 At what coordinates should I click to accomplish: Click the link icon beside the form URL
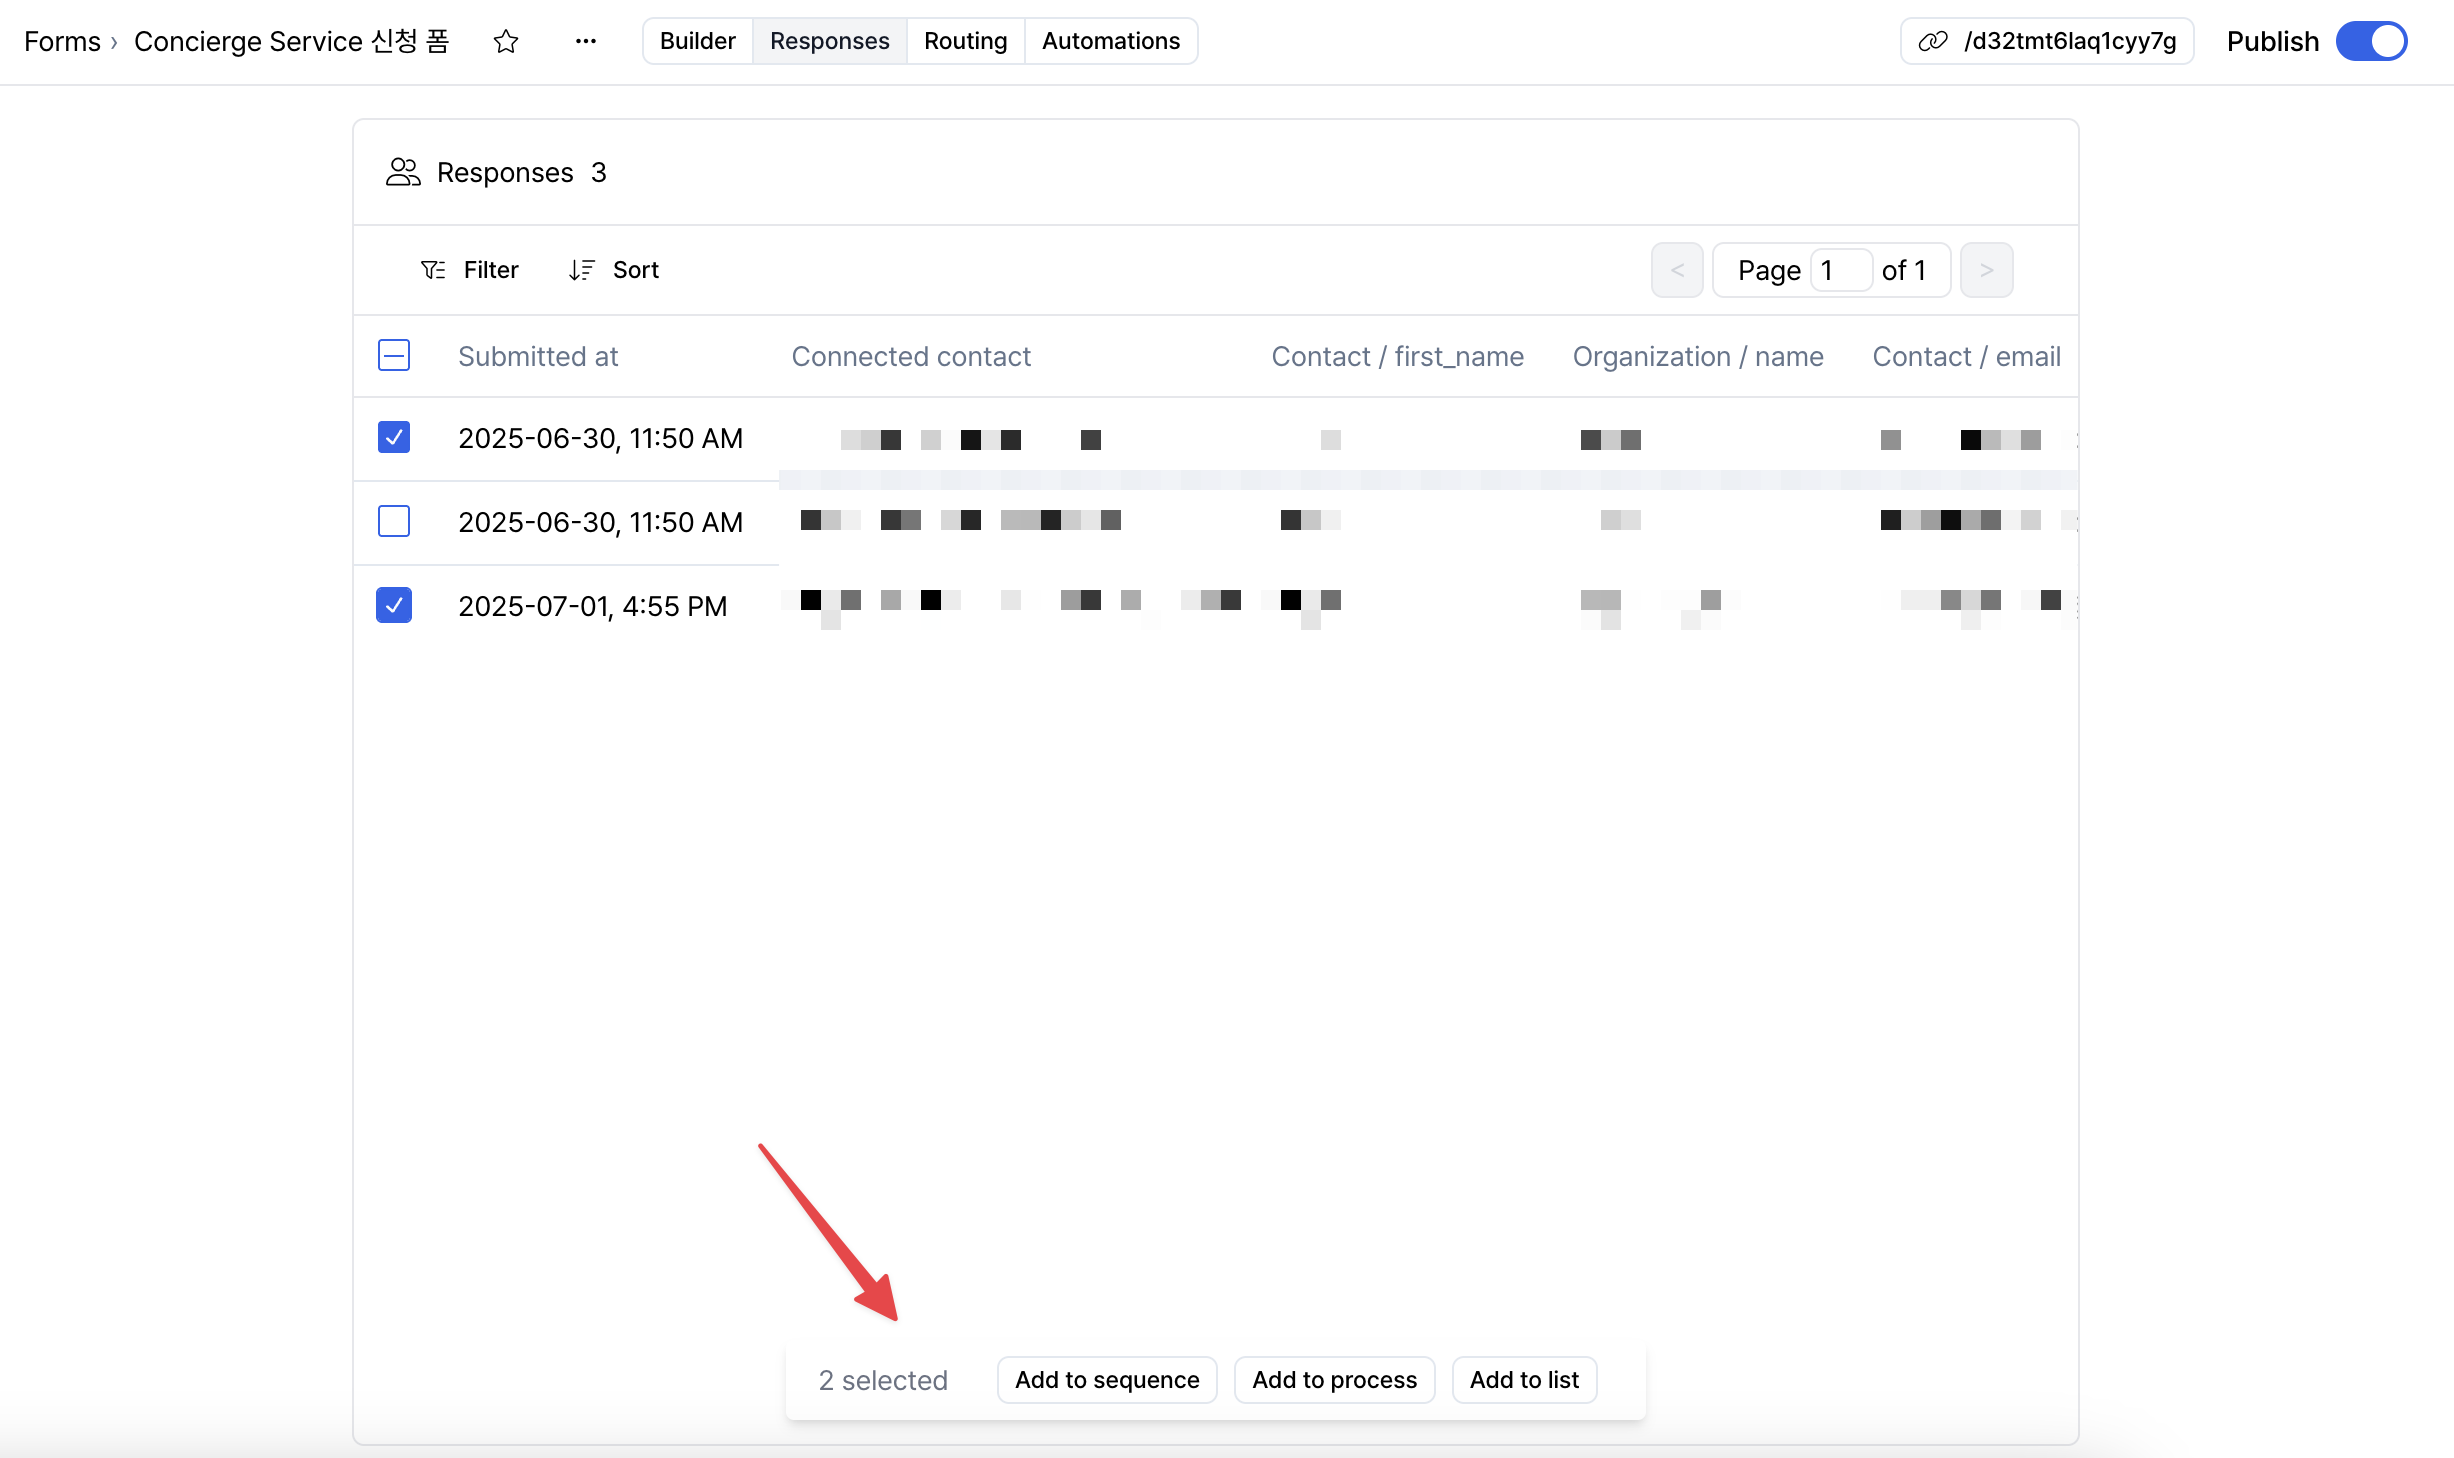tap(1932, 41)
